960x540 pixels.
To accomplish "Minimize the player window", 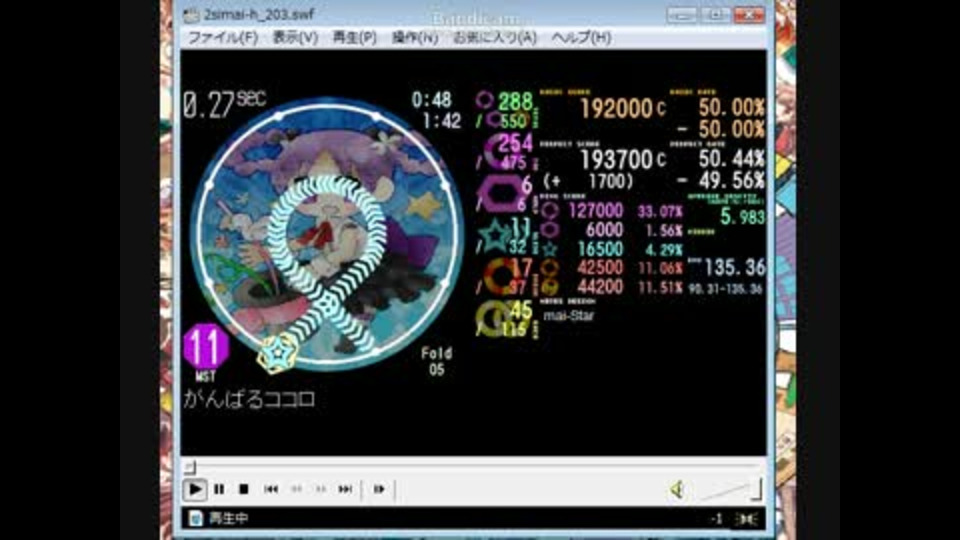I will click(681, 15).
